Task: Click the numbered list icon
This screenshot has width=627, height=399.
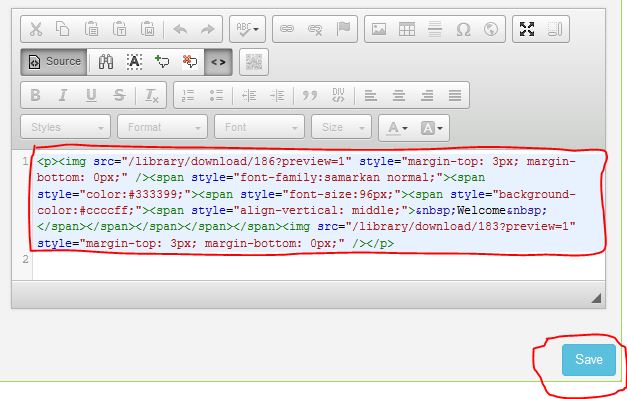Action: [x=188, y=95]
